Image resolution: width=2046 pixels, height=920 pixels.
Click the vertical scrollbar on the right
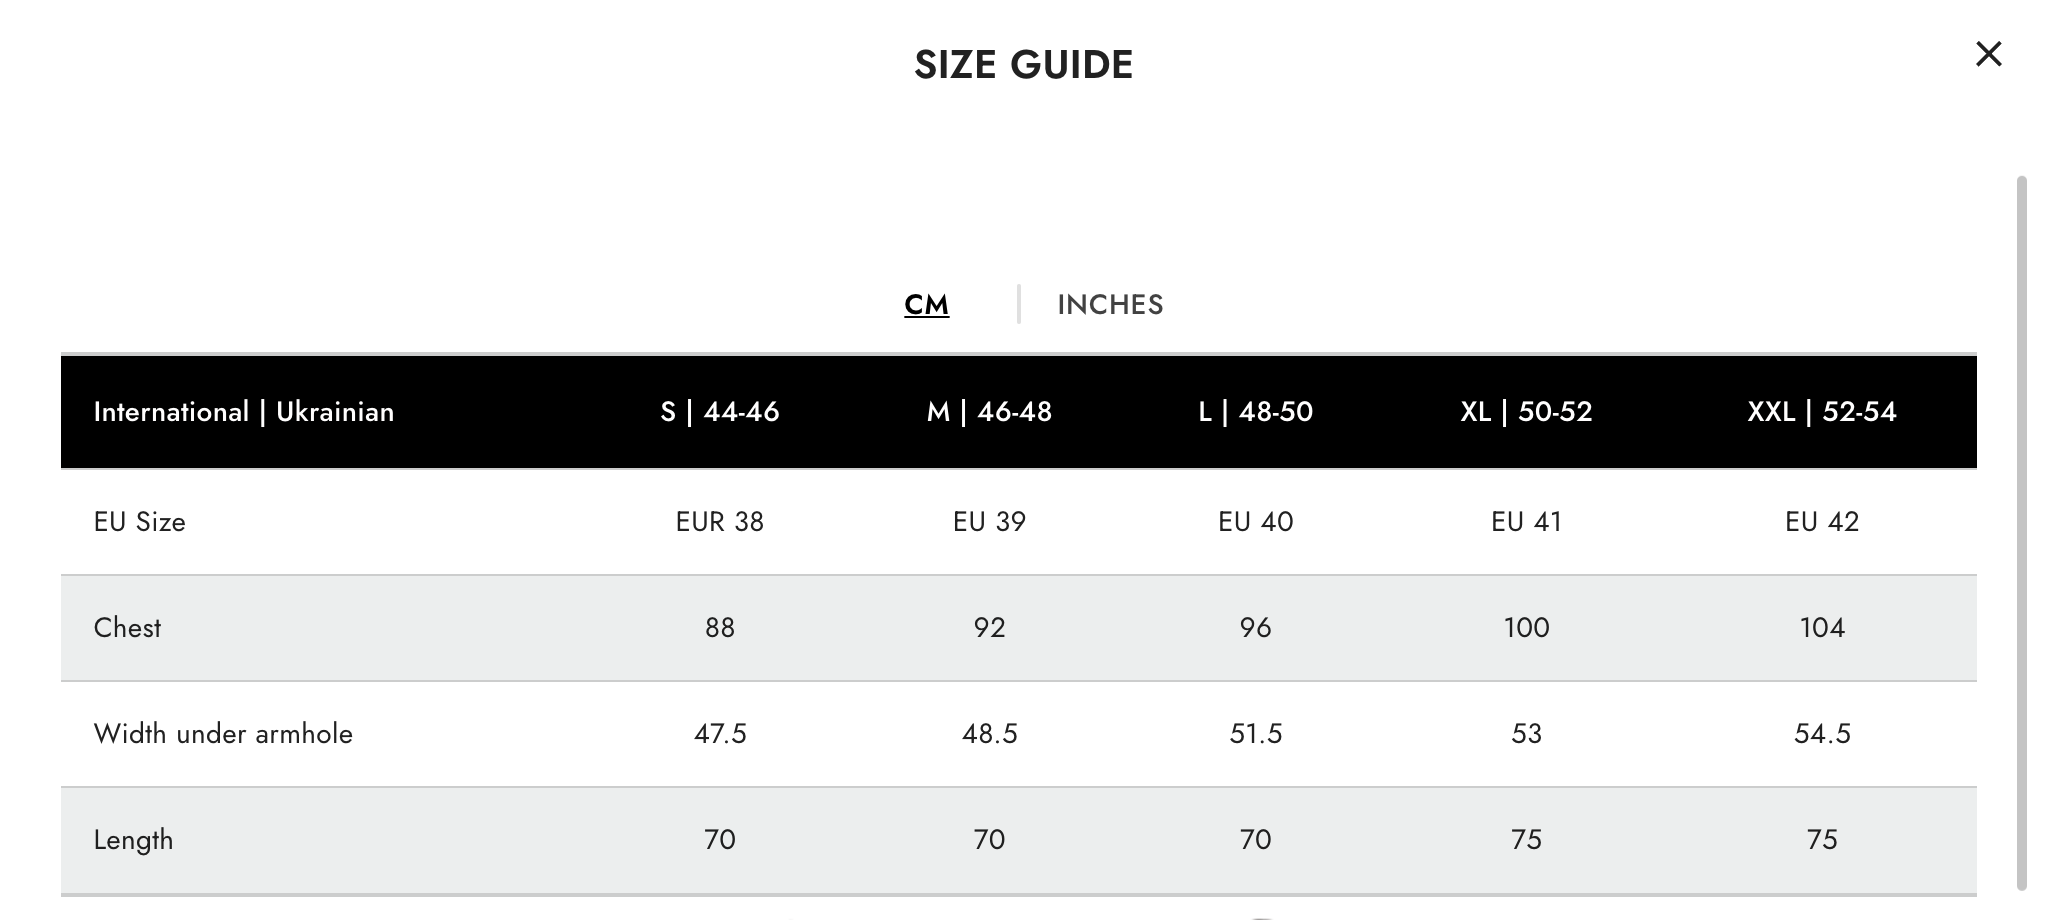click(x=2022, y=532)
